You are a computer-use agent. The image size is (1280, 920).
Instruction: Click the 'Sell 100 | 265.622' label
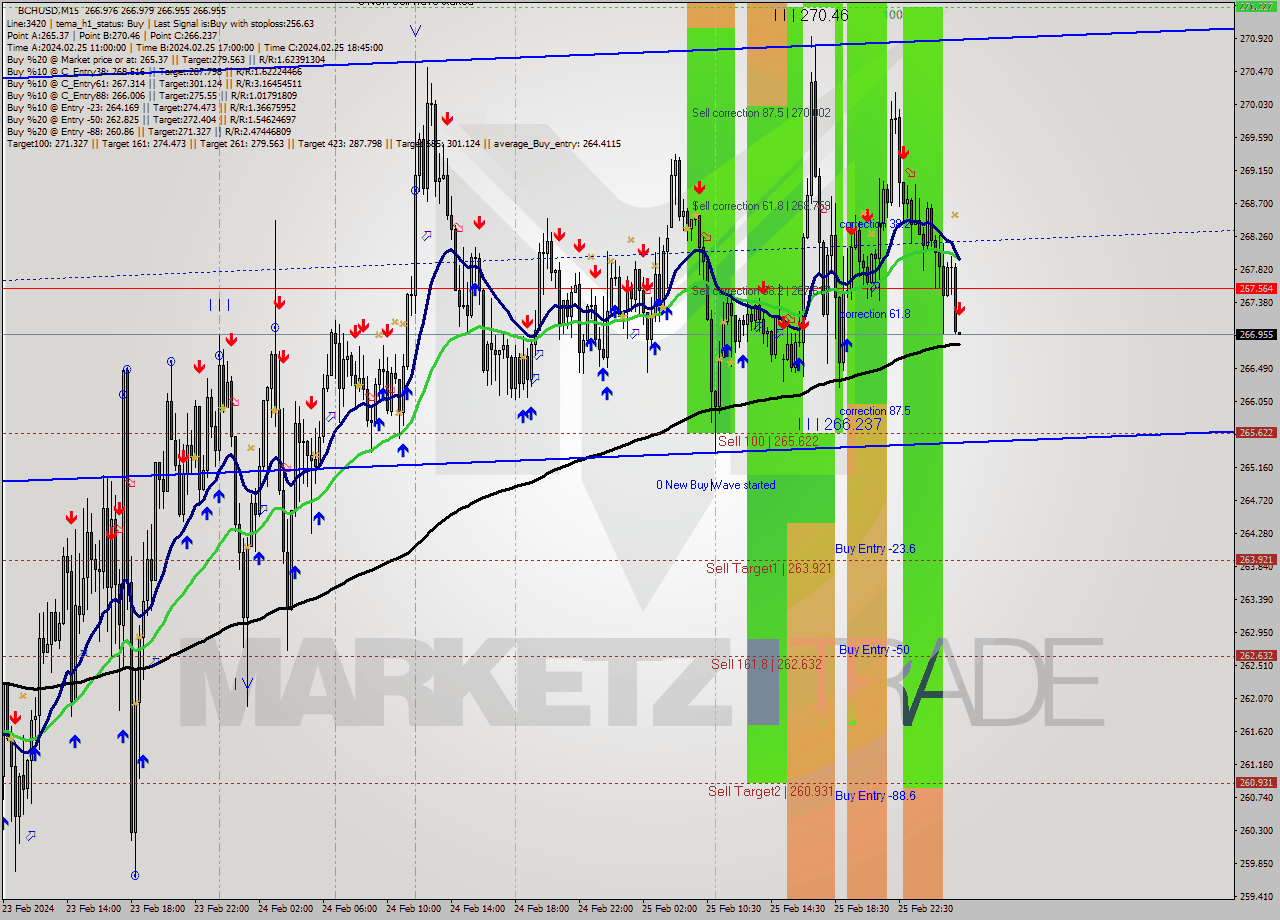coord(768,441)
